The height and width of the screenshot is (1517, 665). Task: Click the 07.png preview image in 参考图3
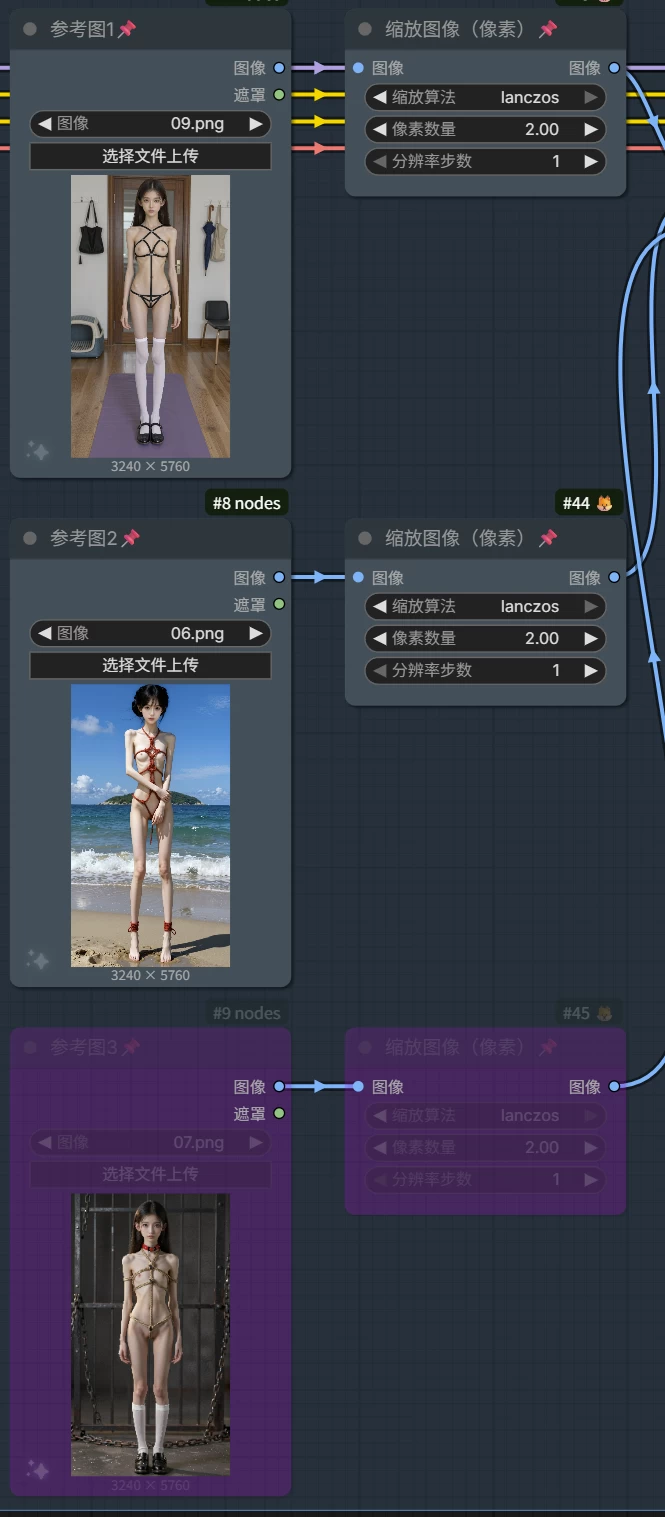150,1334
